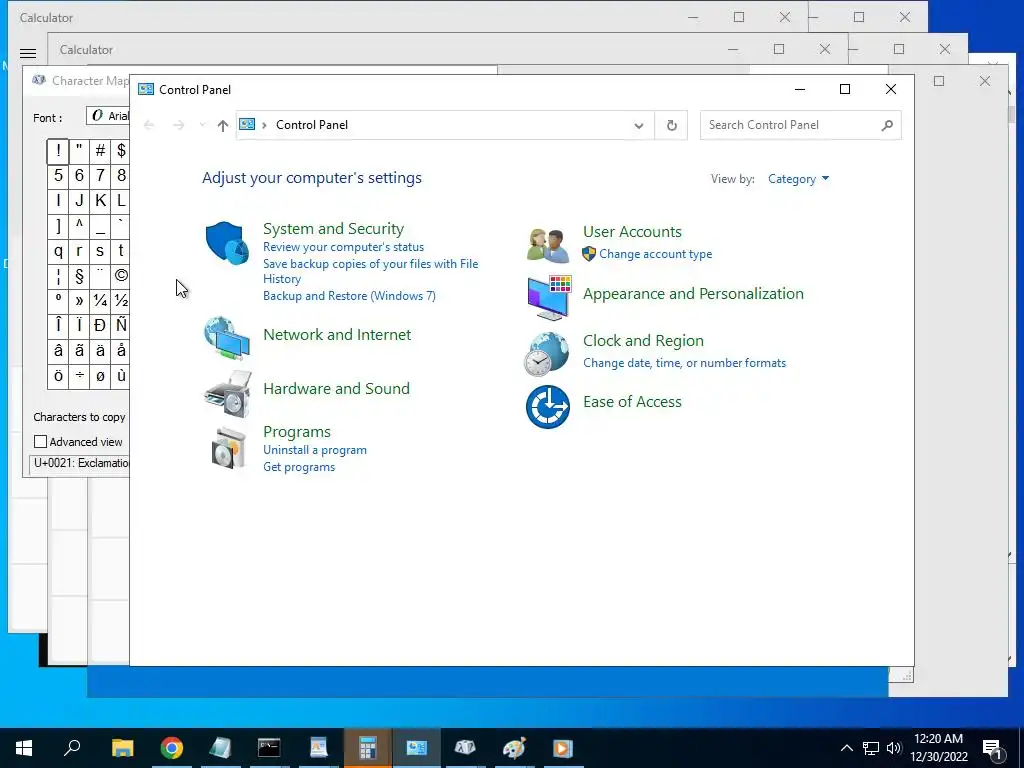Refresh the Control Panel view
The image size is (1024, 768).
pyautogui.click(x=671, y=125)
